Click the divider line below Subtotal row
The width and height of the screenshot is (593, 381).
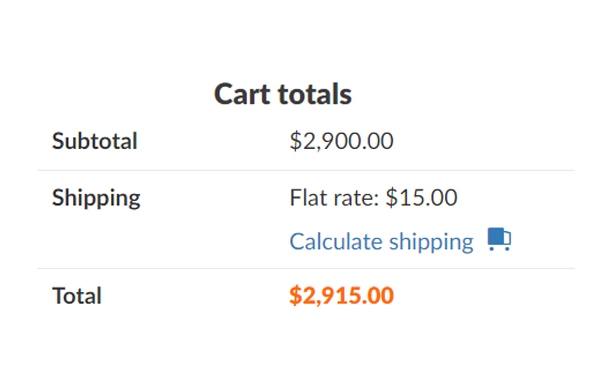306,170
